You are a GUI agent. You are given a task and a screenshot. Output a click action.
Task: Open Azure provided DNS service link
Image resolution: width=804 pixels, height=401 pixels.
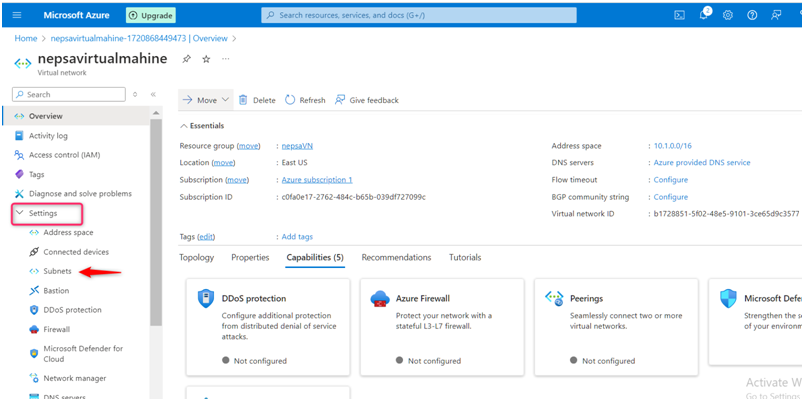pyautogui.click(x=702, y=163)
